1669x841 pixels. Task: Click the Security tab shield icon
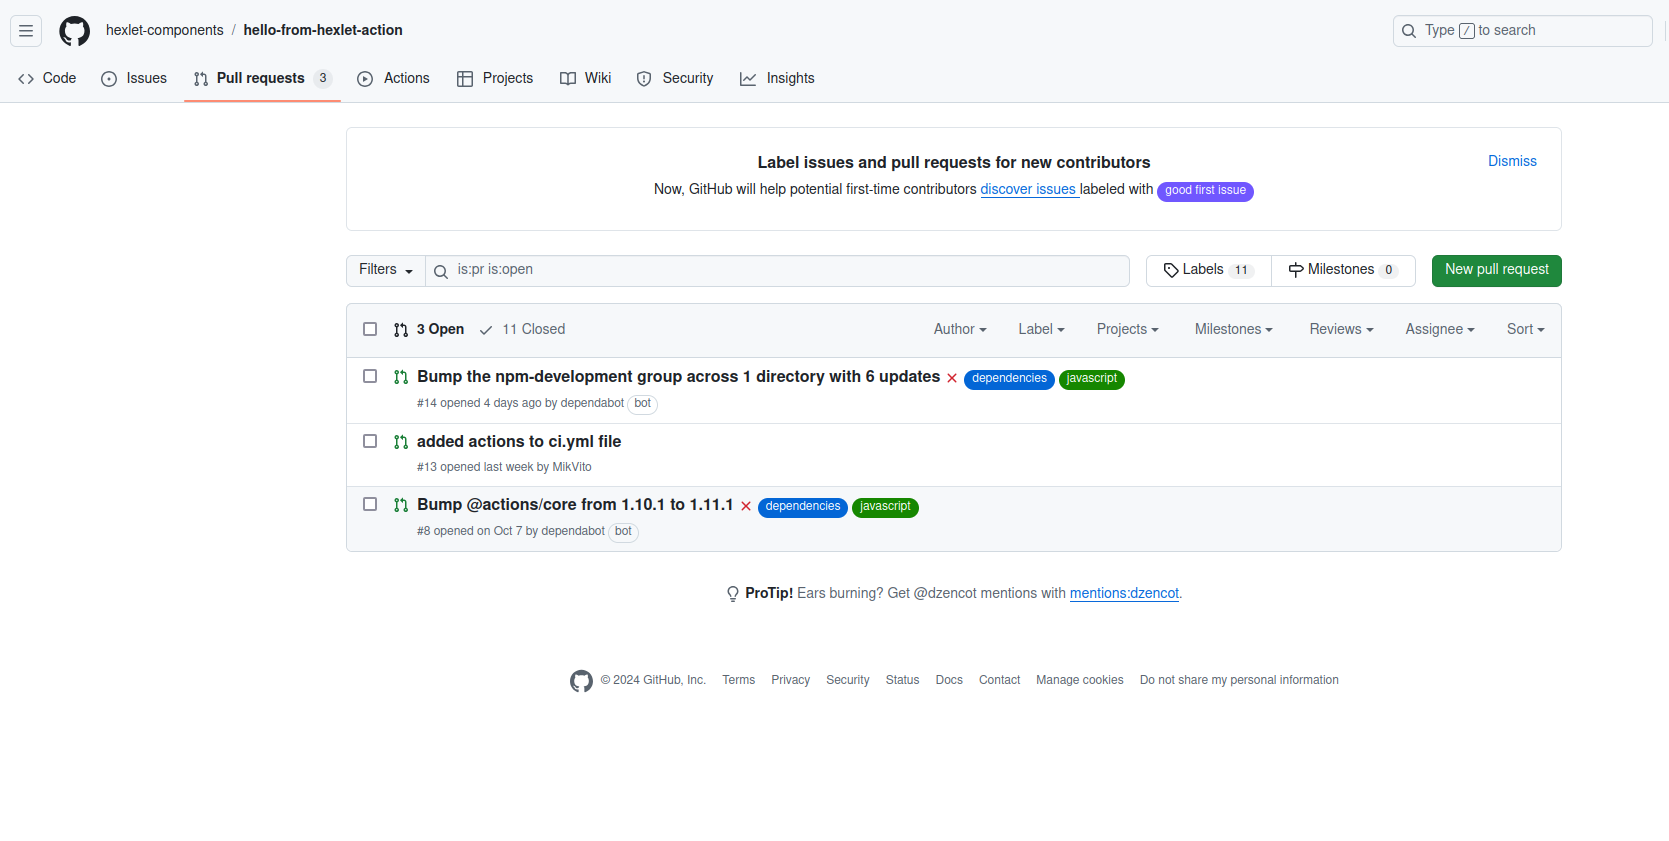tap(644, 79)
